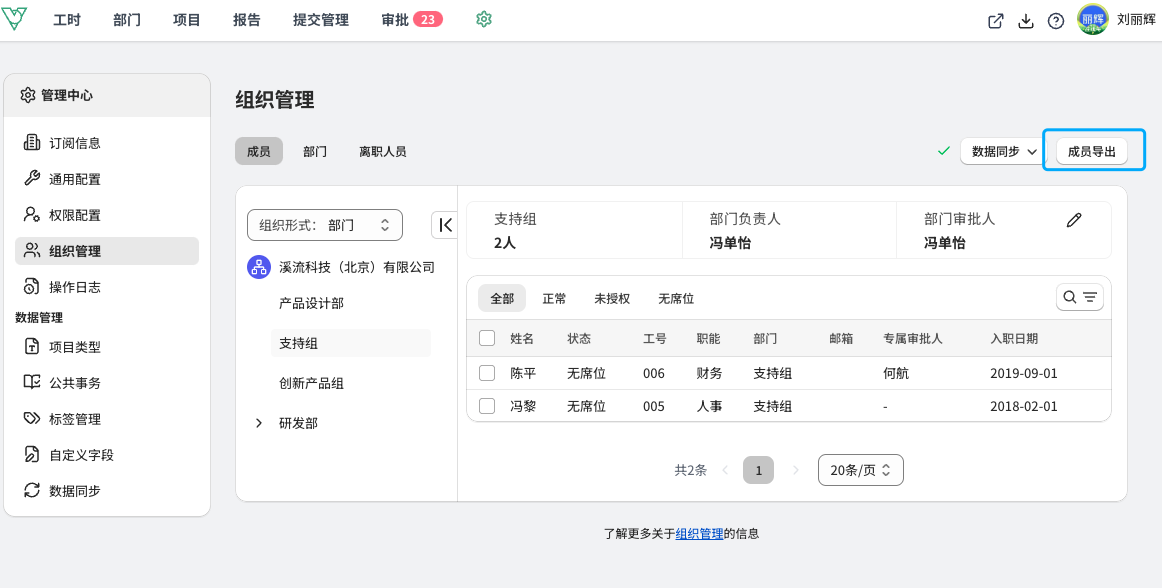Open the 审批 menu with 23 badge
This screenshot has height=588, width=1162.
(x=412, y=20)
